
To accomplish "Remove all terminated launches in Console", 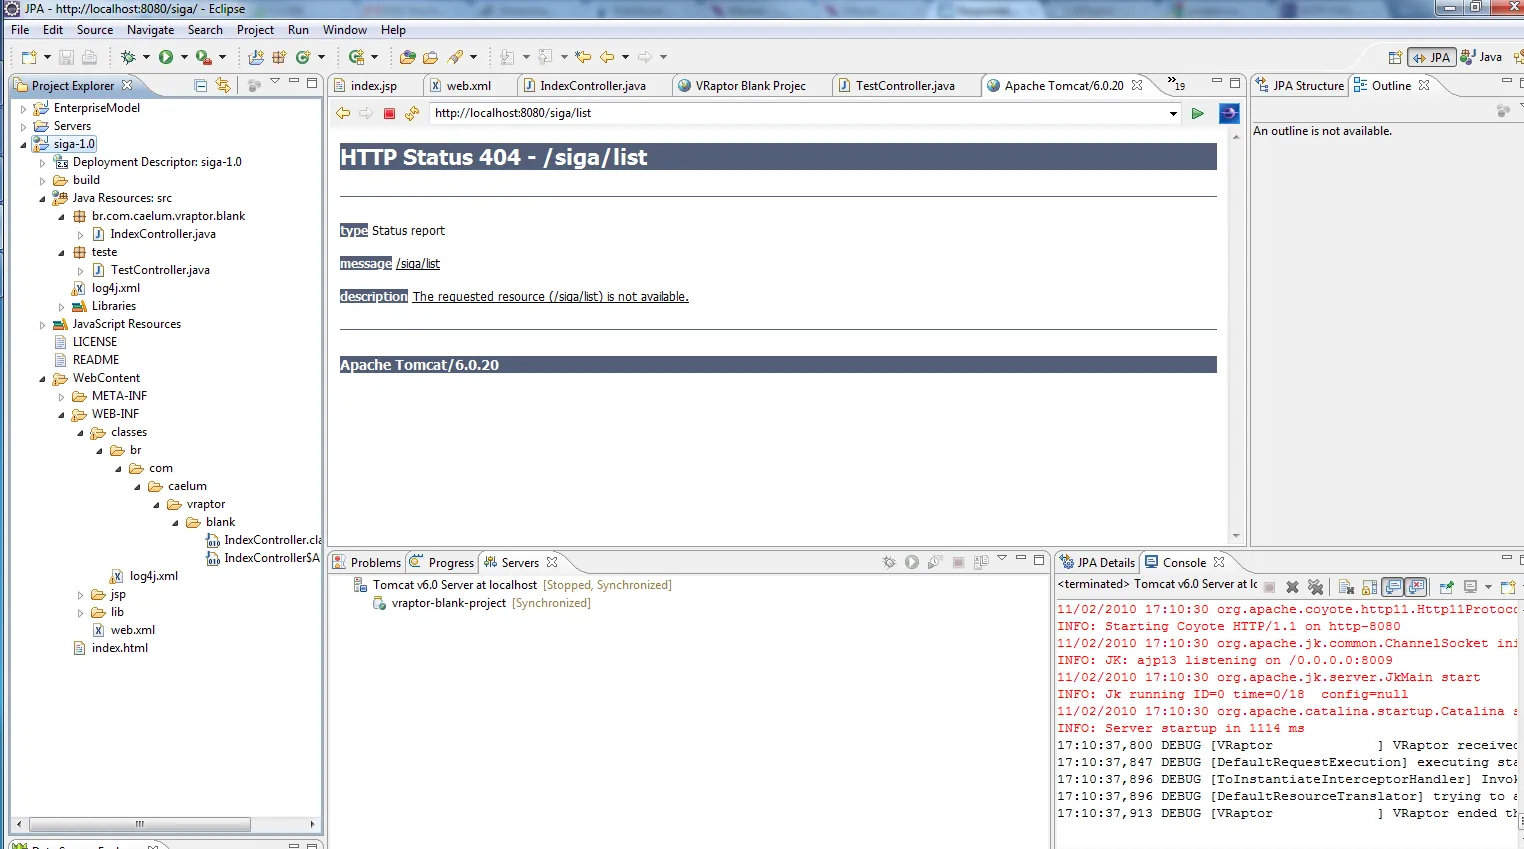I will (1315, 587).
